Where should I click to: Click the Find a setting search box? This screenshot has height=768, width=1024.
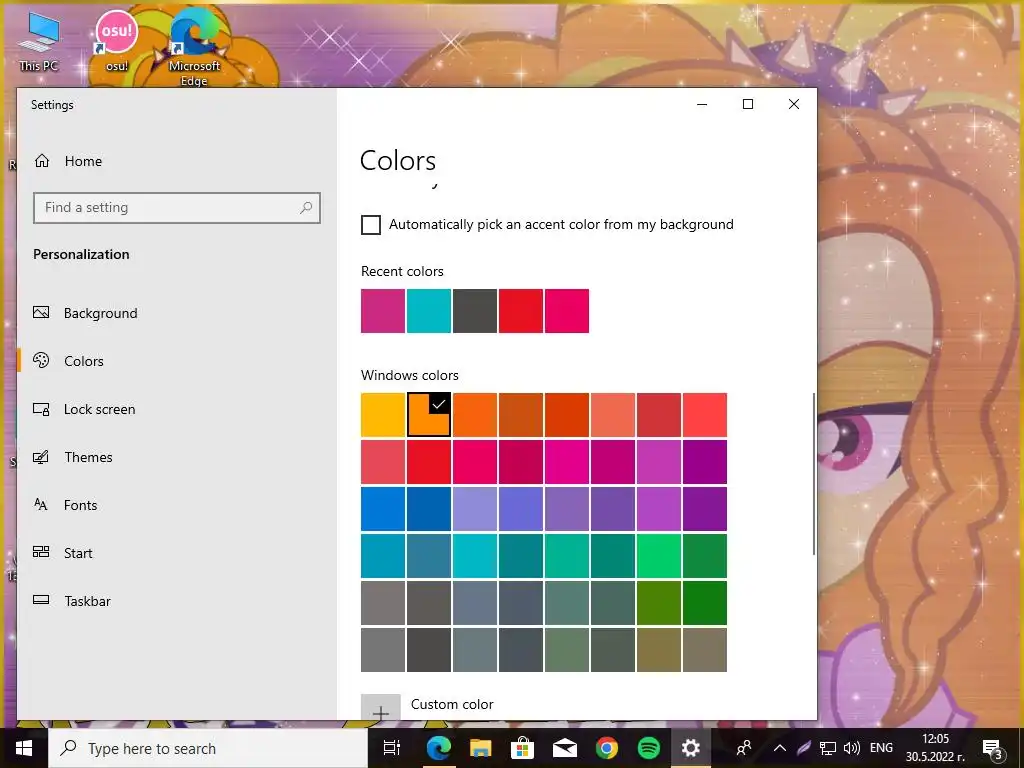(176, 208)
